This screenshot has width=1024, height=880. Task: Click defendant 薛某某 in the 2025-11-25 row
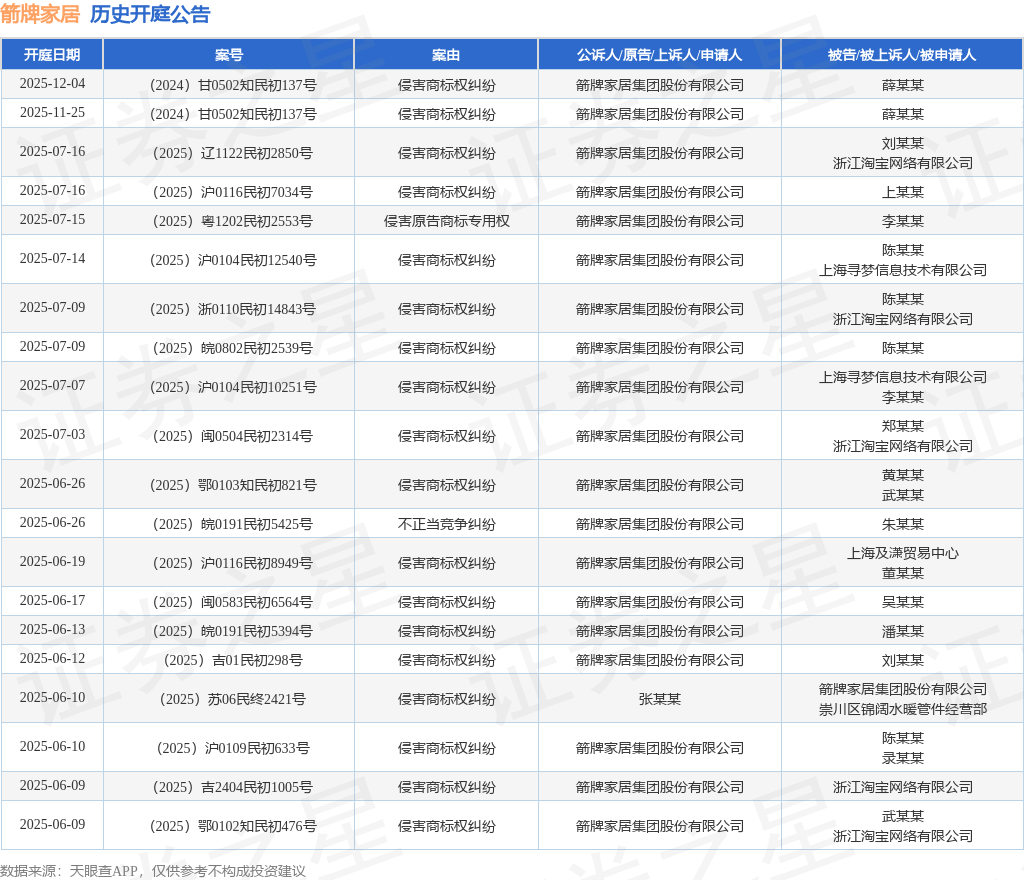[x=903, y=114]
